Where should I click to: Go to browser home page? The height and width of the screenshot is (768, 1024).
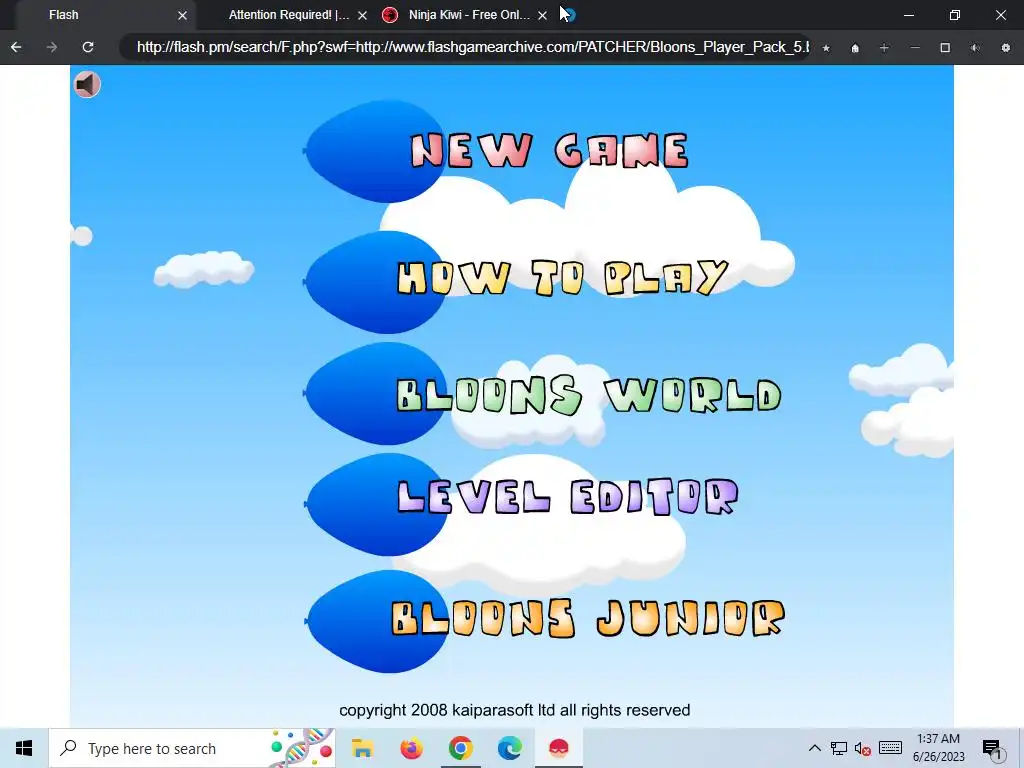(x=855, y=48)
